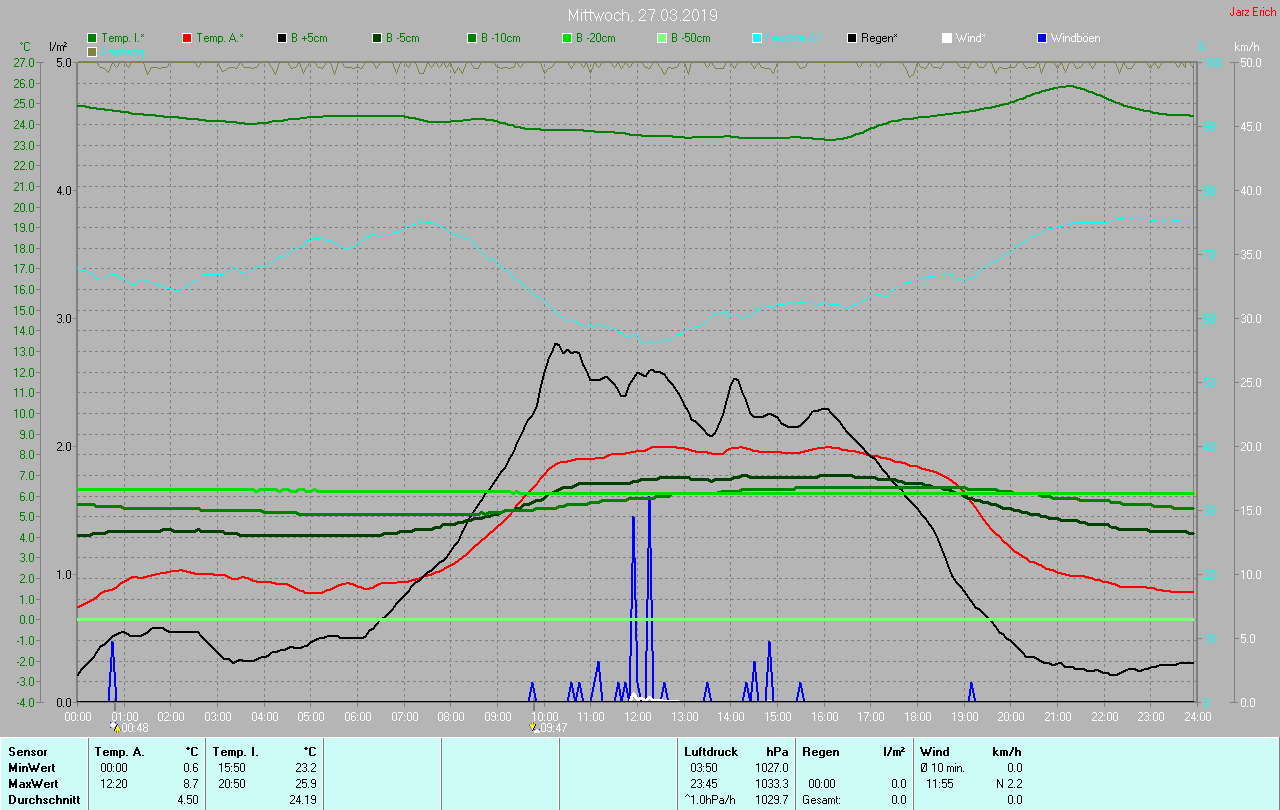The image size is (1280, 810).
Task: Click the B -10cm legend square
Action: pos(472,38)
